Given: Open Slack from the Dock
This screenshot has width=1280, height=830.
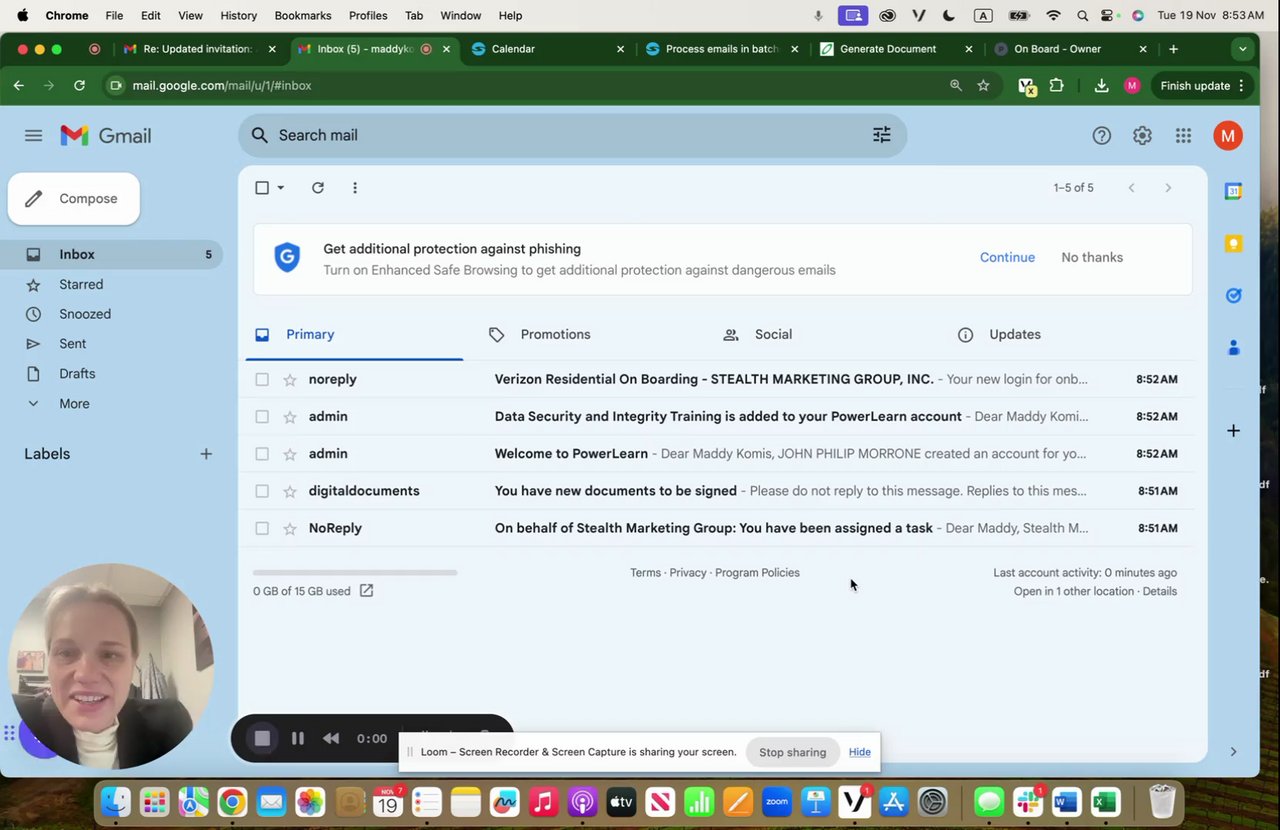Looking at the screenshot, I should click(x=1028, y=801).
